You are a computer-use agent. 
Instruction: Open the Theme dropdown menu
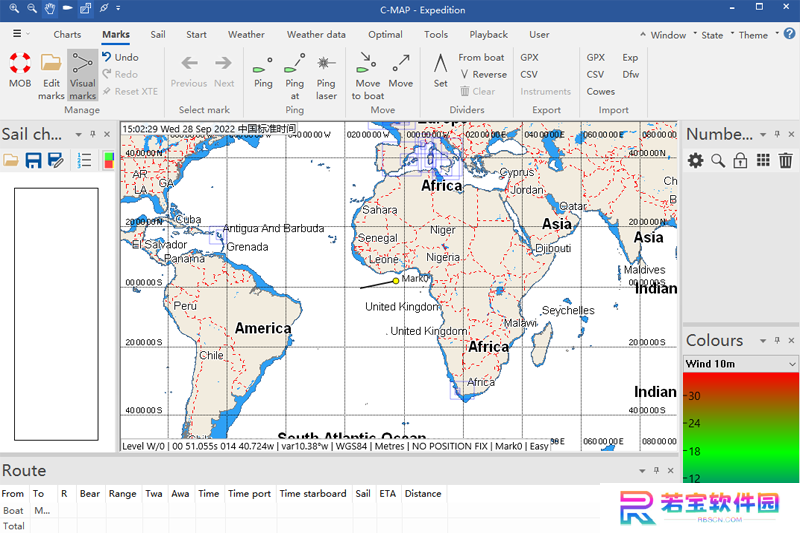[x=758, y=35]
